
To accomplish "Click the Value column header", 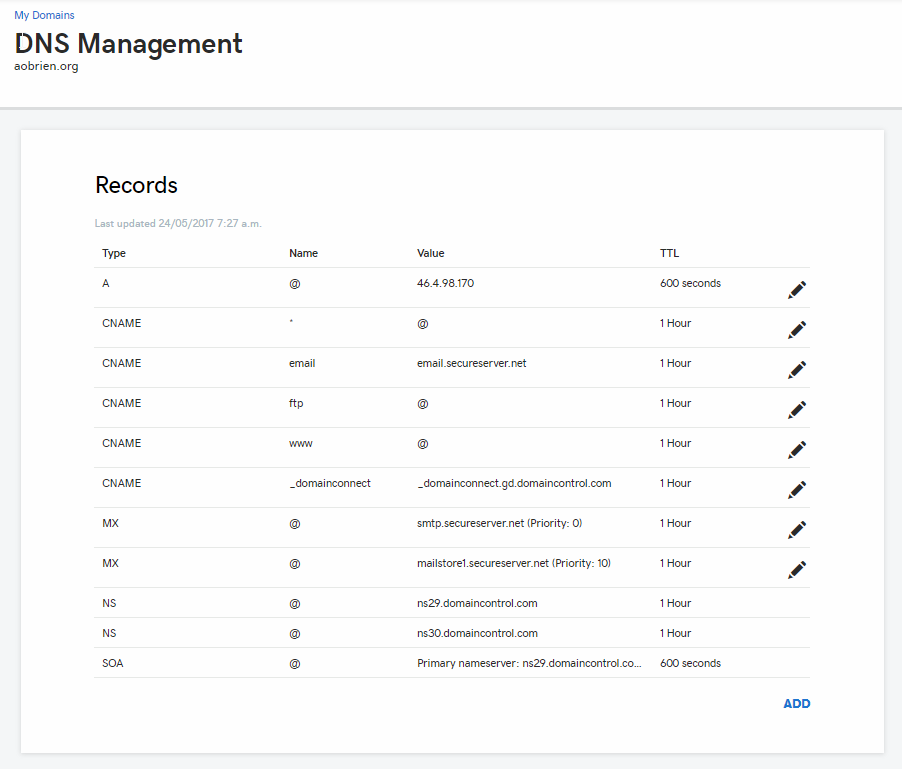I will [x=430, y=253].
